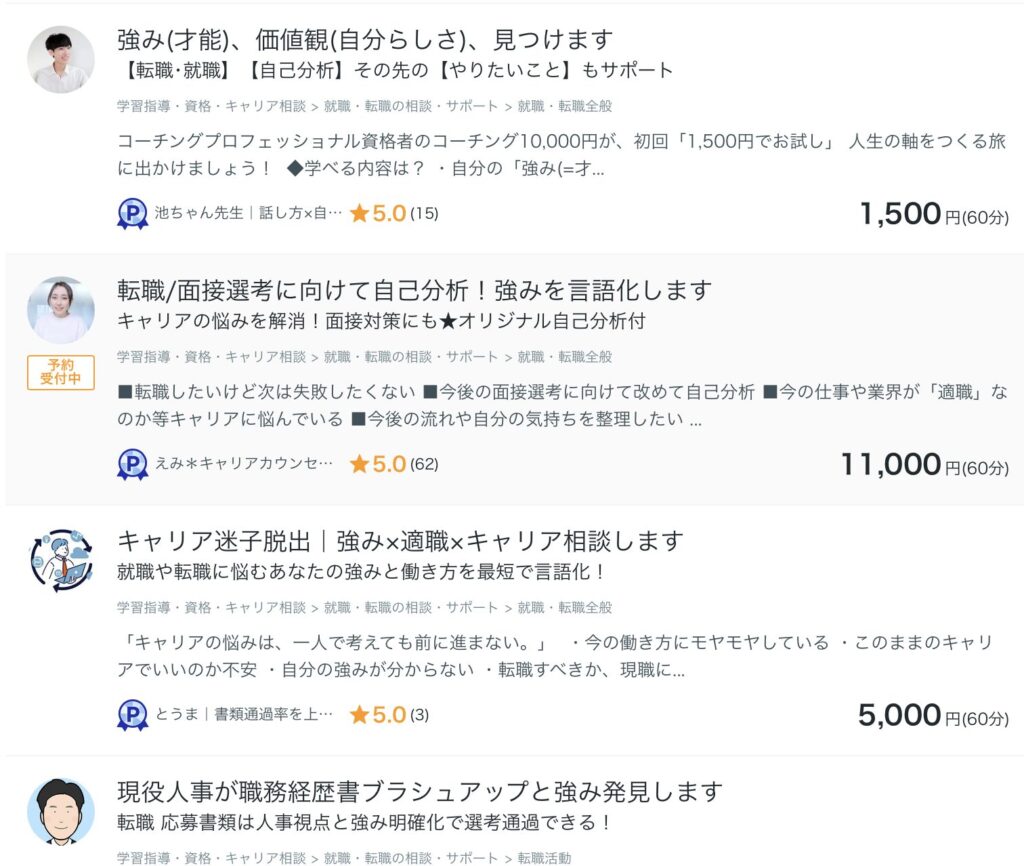1024x866 pixels.
Task: Click the キャリア迷子脱出 listing illustration avatar
Action: point(60,561)
